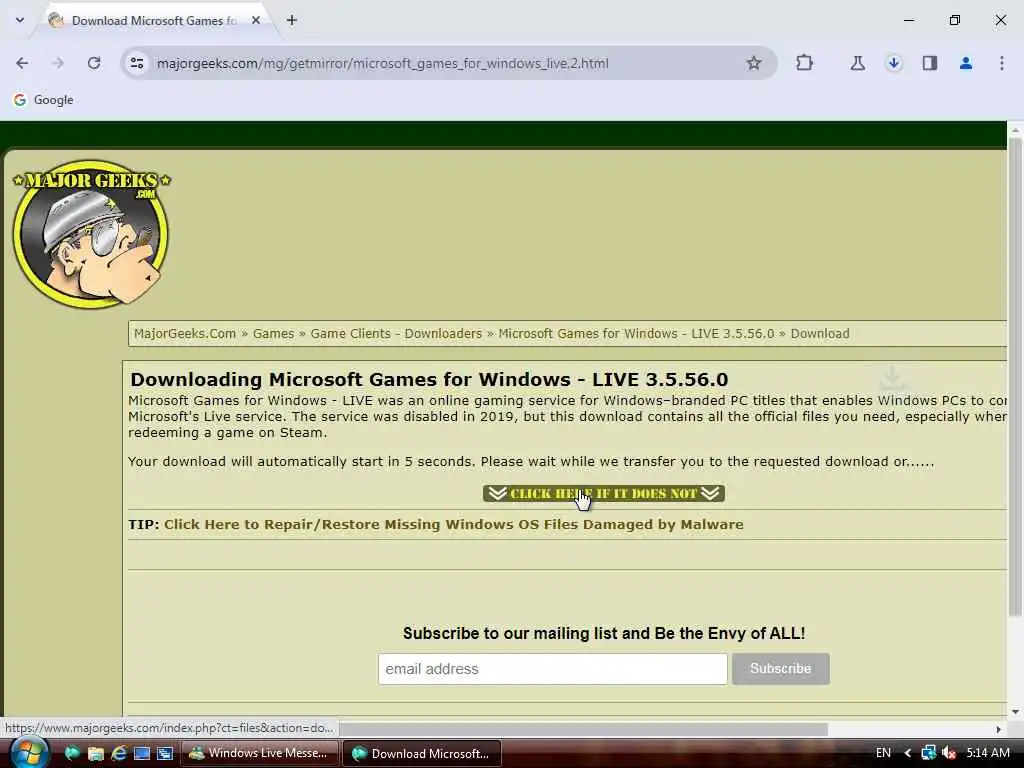Click the scroll up arrow

1014,130
